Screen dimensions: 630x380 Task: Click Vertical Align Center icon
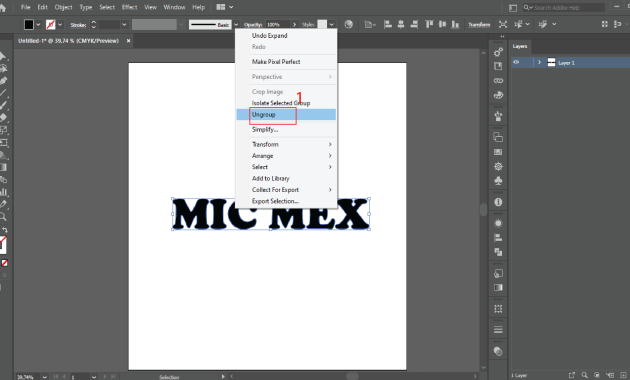click(442, 25)
